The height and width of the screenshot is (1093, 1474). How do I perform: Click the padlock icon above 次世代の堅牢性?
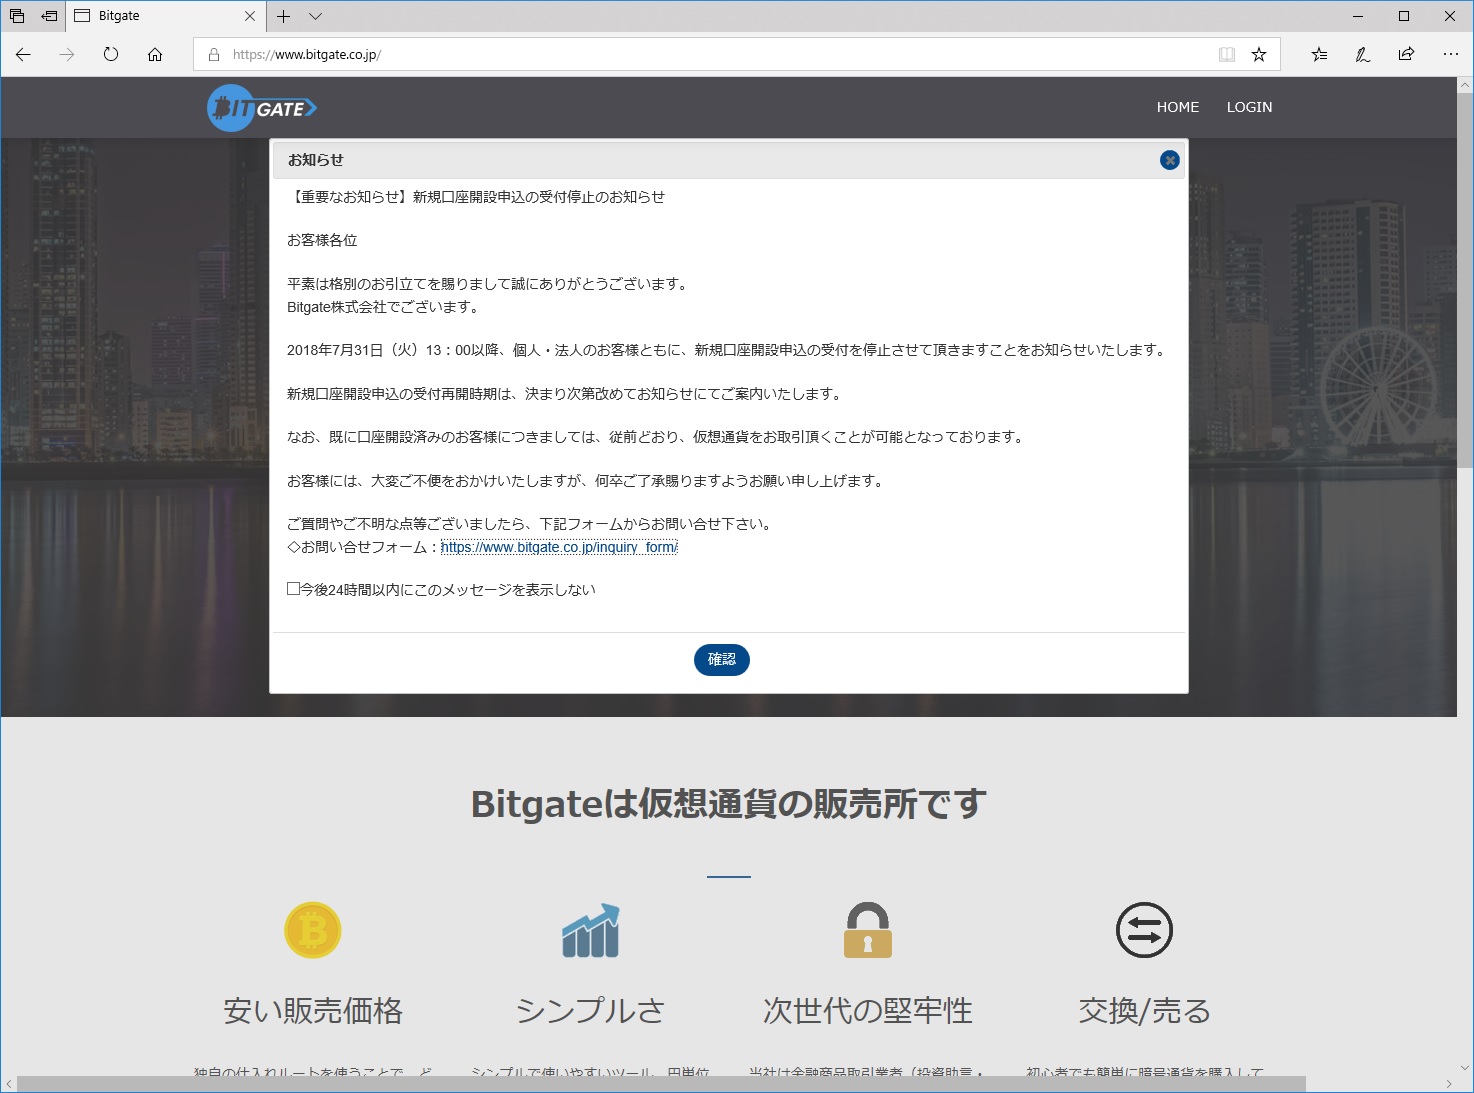(868, 930)
